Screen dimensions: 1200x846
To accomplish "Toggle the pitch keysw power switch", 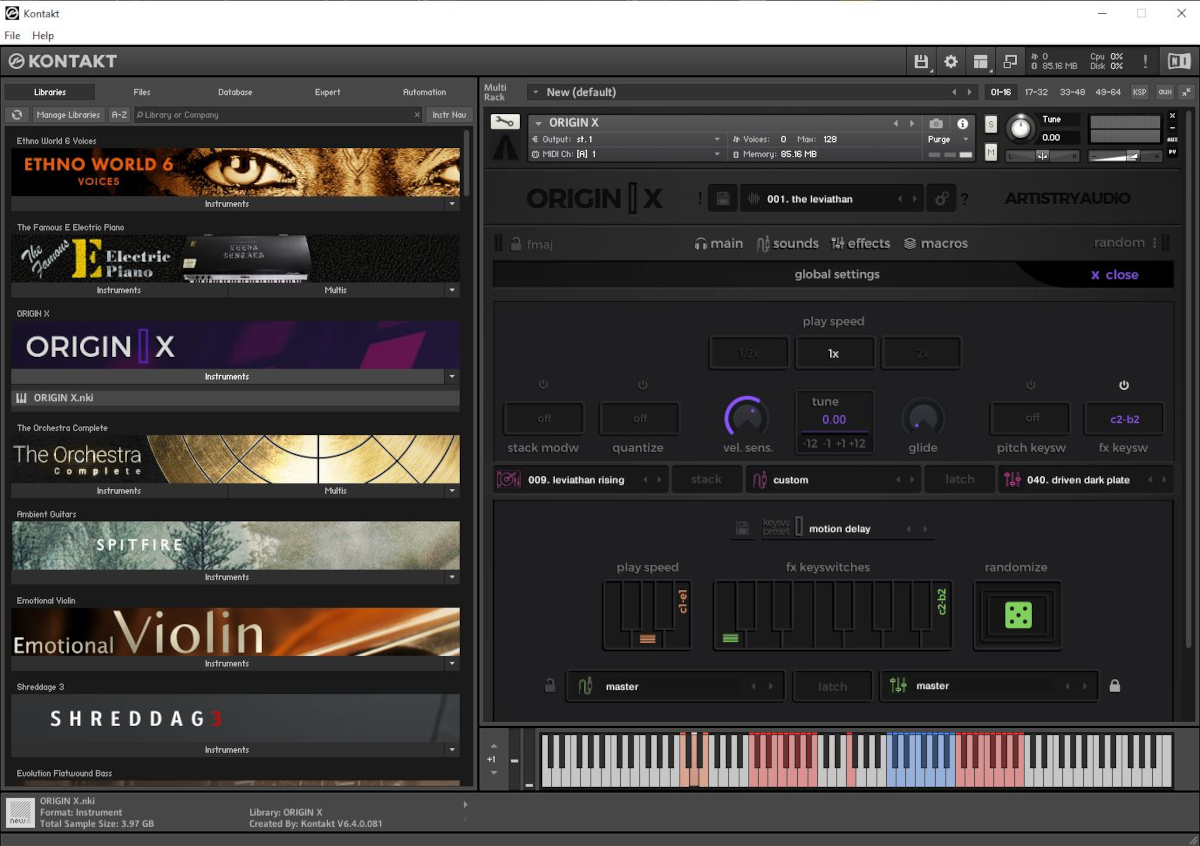I will pyautogui.click(x=1031, y=385).
